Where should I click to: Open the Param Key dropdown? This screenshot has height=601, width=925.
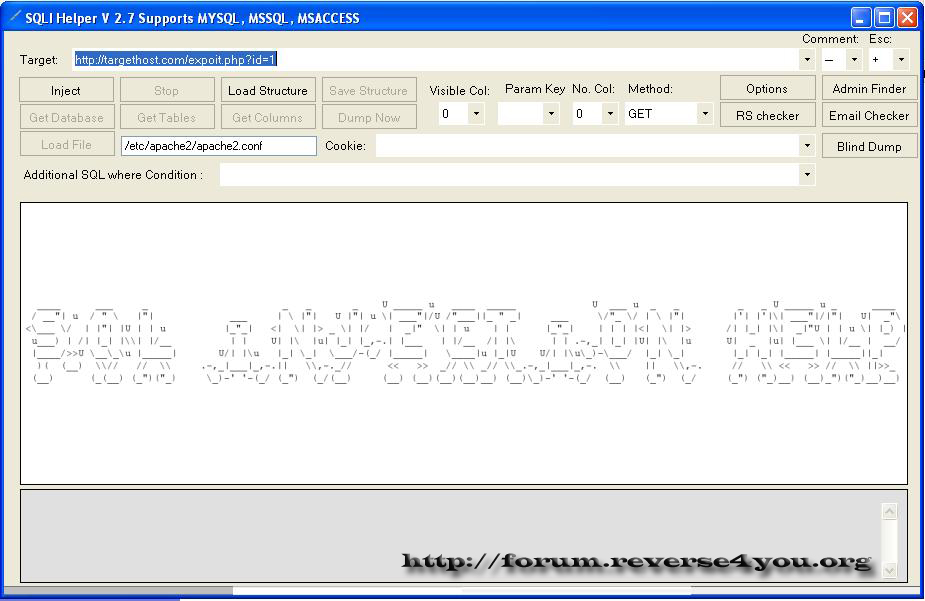pyautogui.click(x=551, y=113)
